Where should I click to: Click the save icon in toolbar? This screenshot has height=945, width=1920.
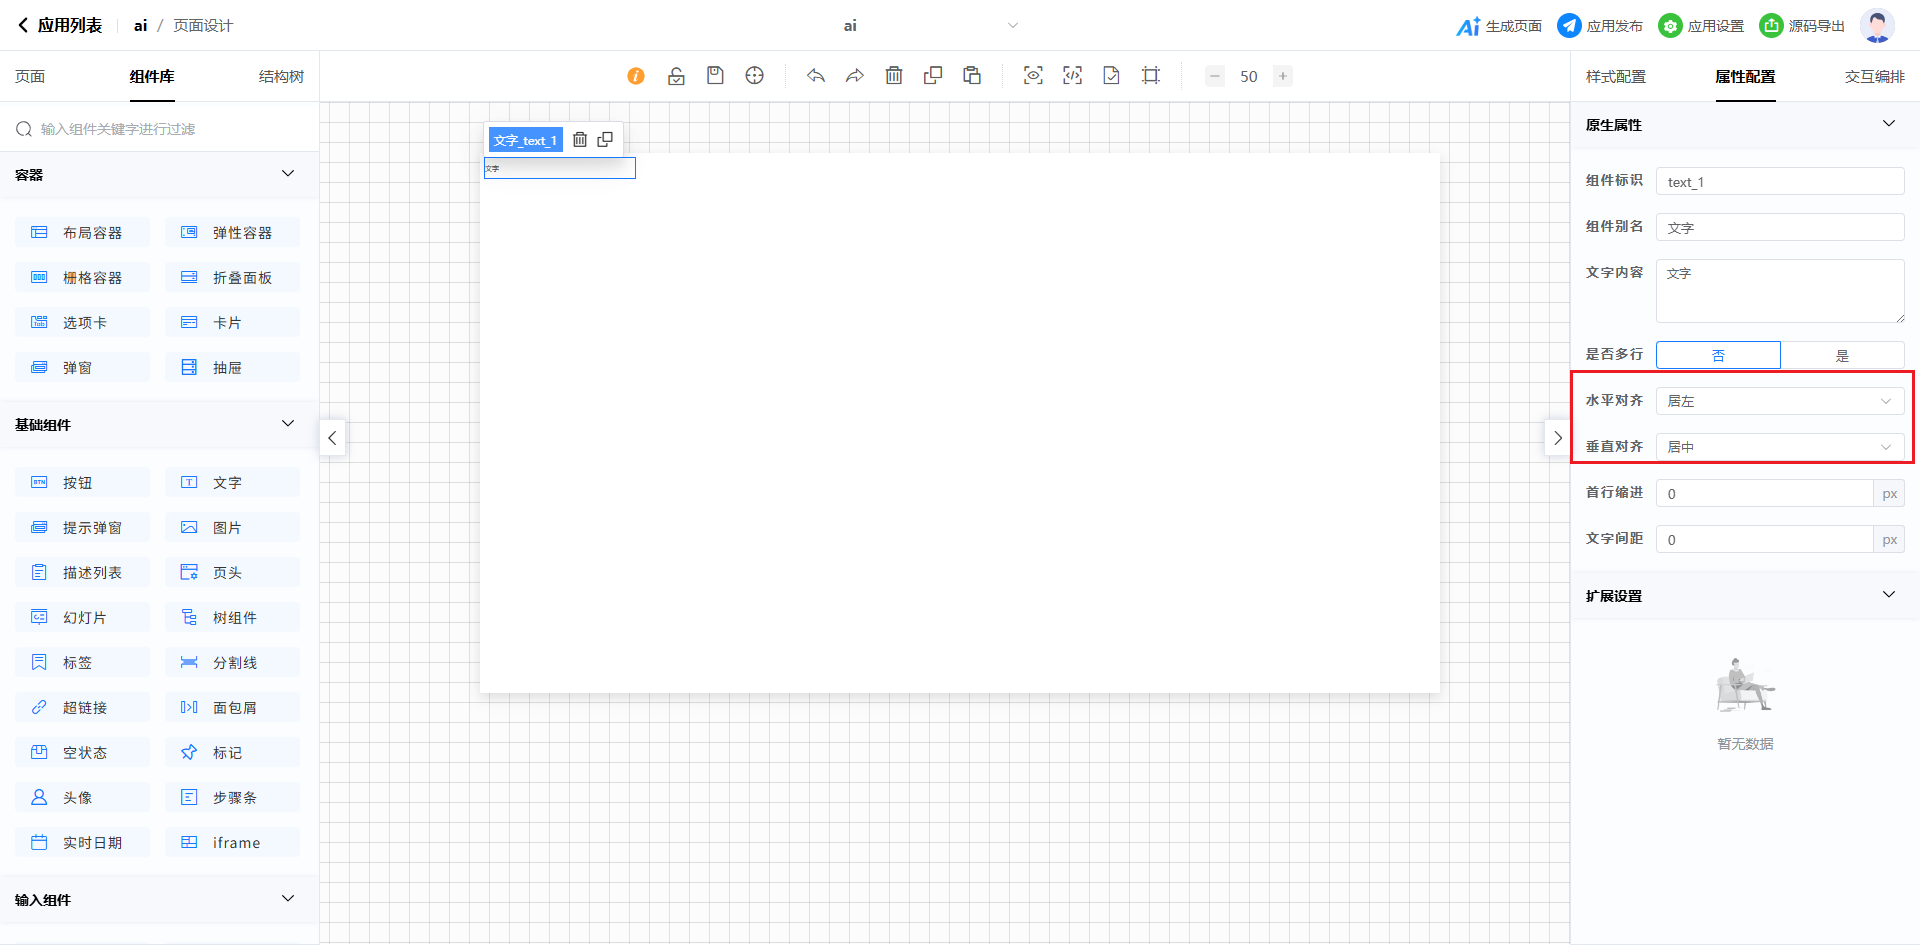pyautogui.click(x=715, y=76)
